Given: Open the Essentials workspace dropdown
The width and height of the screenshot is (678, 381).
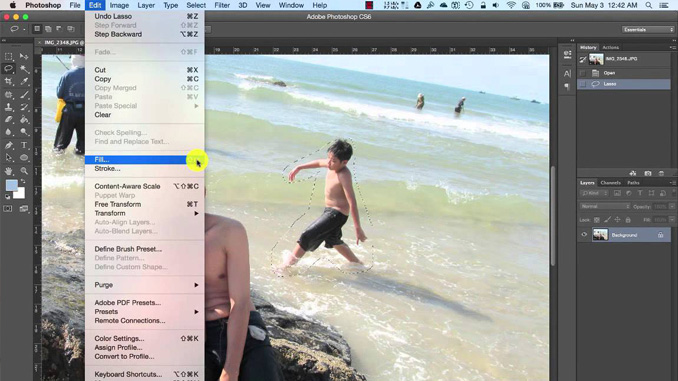Looking at the screenshot, I should [x=648, y=29].
